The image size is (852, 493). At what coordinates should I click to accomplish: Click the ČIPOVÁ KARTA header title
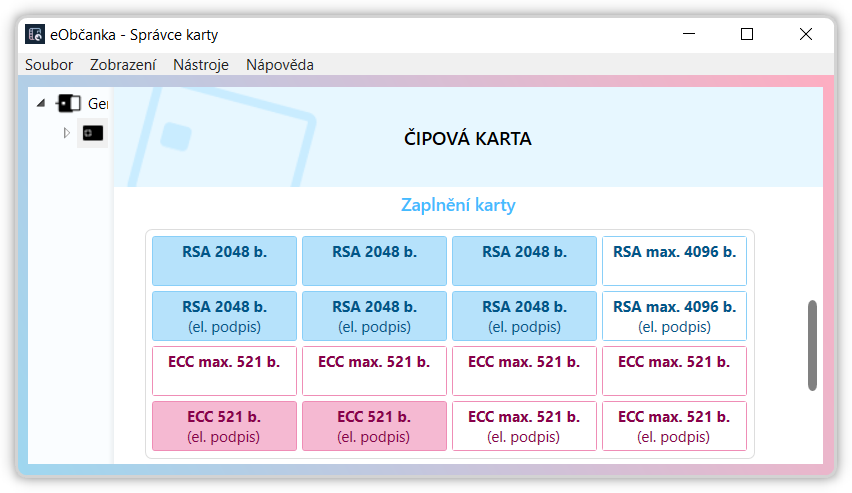click(467, 139)
